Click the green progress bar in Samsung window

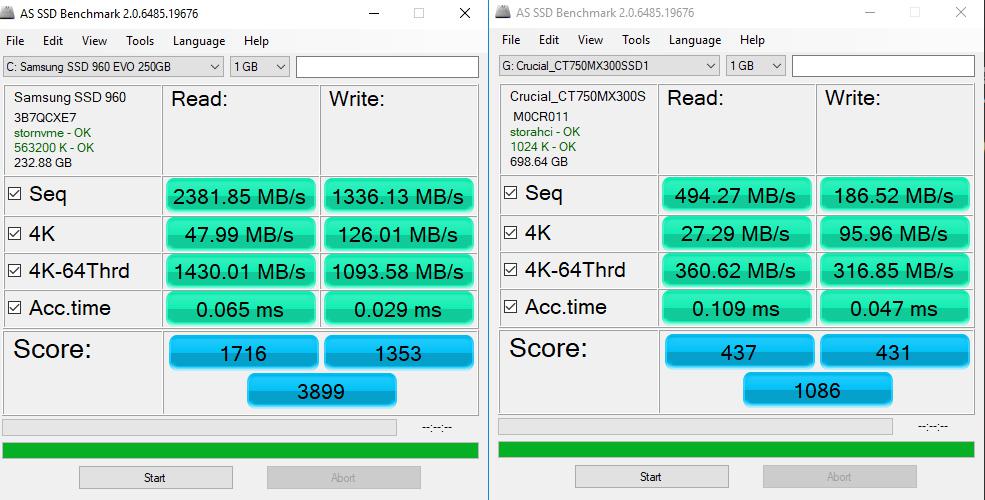(x=241, y=450)
